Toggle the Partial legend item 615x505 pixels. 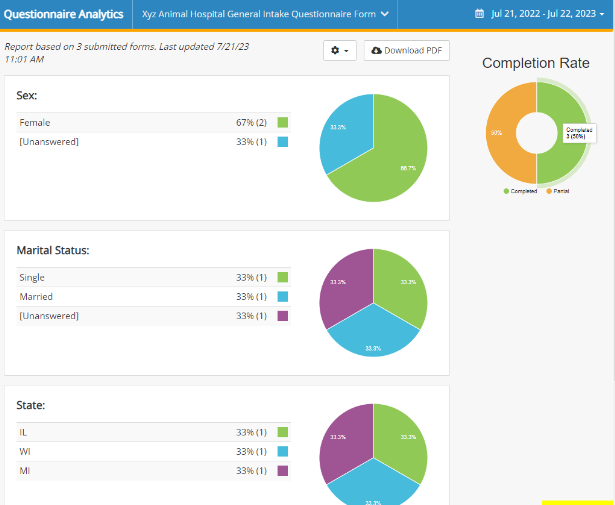[557, 191]
